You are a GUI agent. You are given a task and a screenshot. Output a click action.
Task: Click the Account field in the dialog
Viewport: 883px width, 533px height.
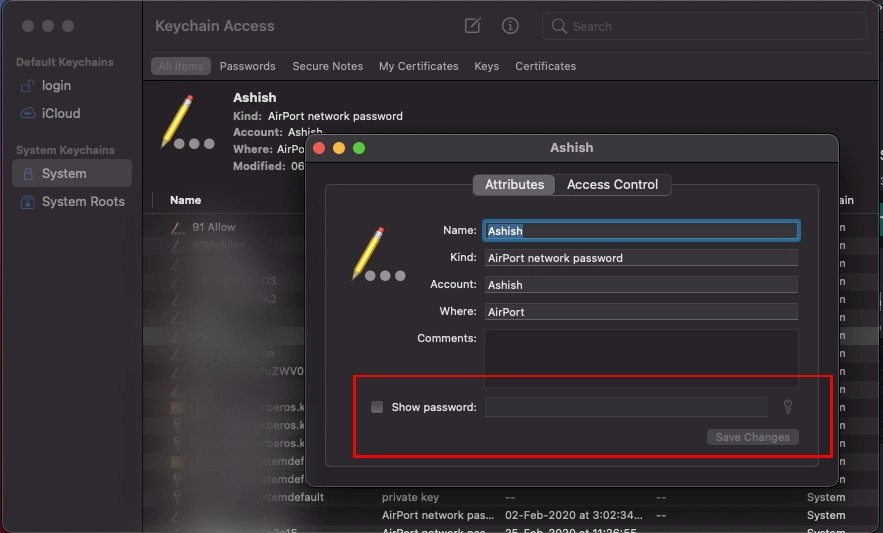point(641,285)
